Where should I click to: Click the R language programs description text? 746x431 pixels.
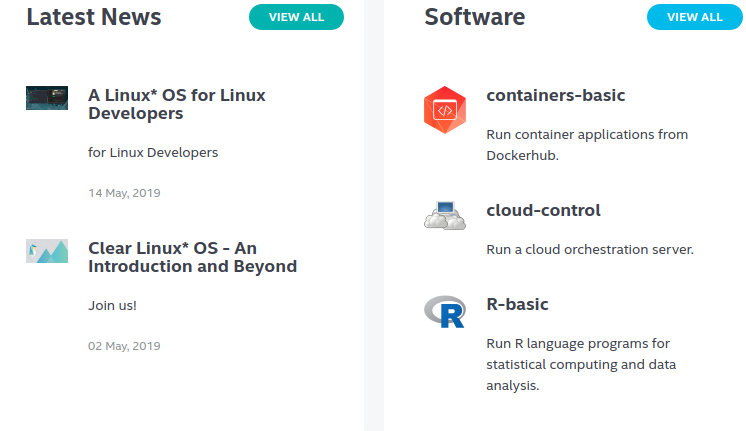(581, 364)
